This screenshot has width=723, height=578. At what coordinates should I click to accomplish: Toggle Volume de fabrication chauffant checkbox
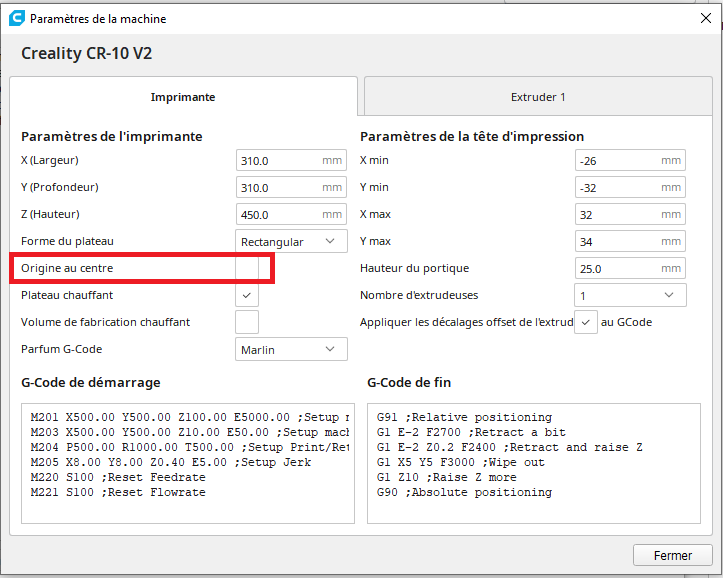[247, 322]
